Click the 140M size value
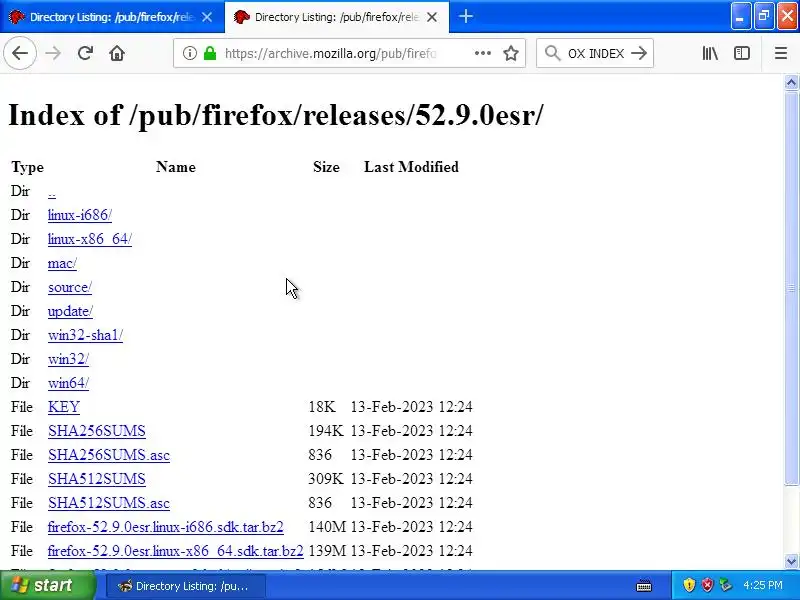Screen dimensions: 800x600 click(327, 527)
